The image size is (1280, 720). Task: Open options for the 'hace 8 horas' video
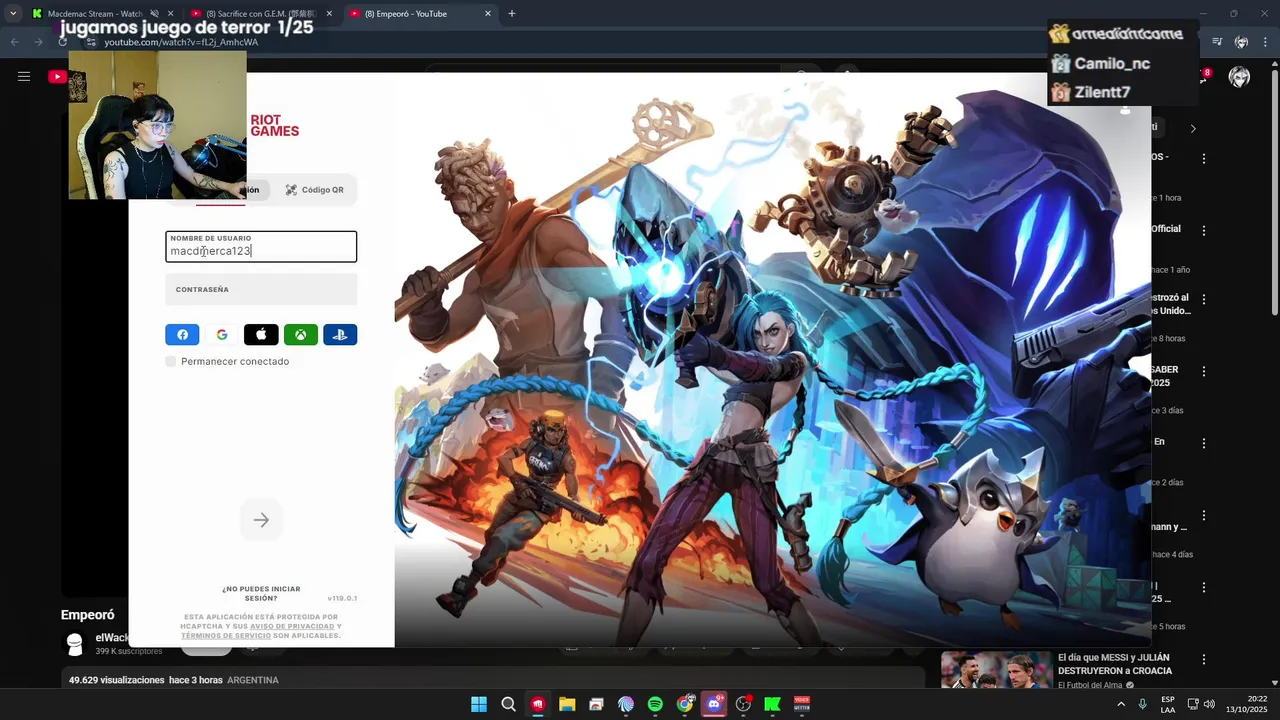1204,299
